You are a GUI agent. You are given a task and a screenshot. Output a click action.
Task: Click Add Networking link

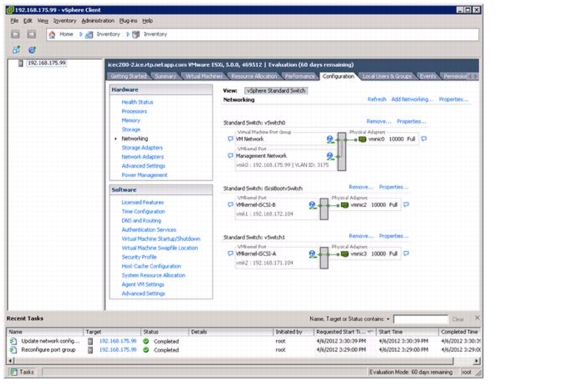click(412, 99)
